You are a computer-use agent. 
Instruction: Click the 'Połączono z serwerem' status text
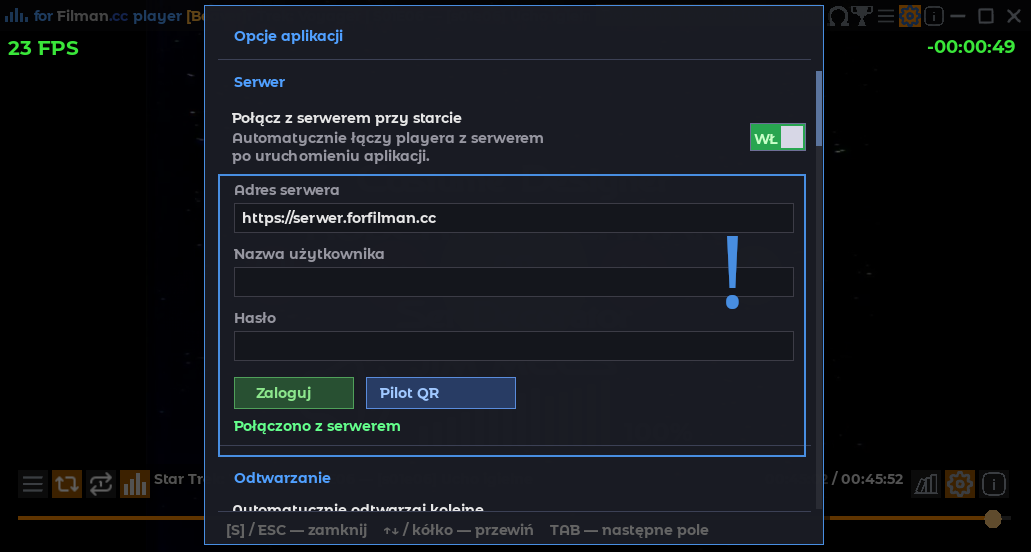pos(317,426)
